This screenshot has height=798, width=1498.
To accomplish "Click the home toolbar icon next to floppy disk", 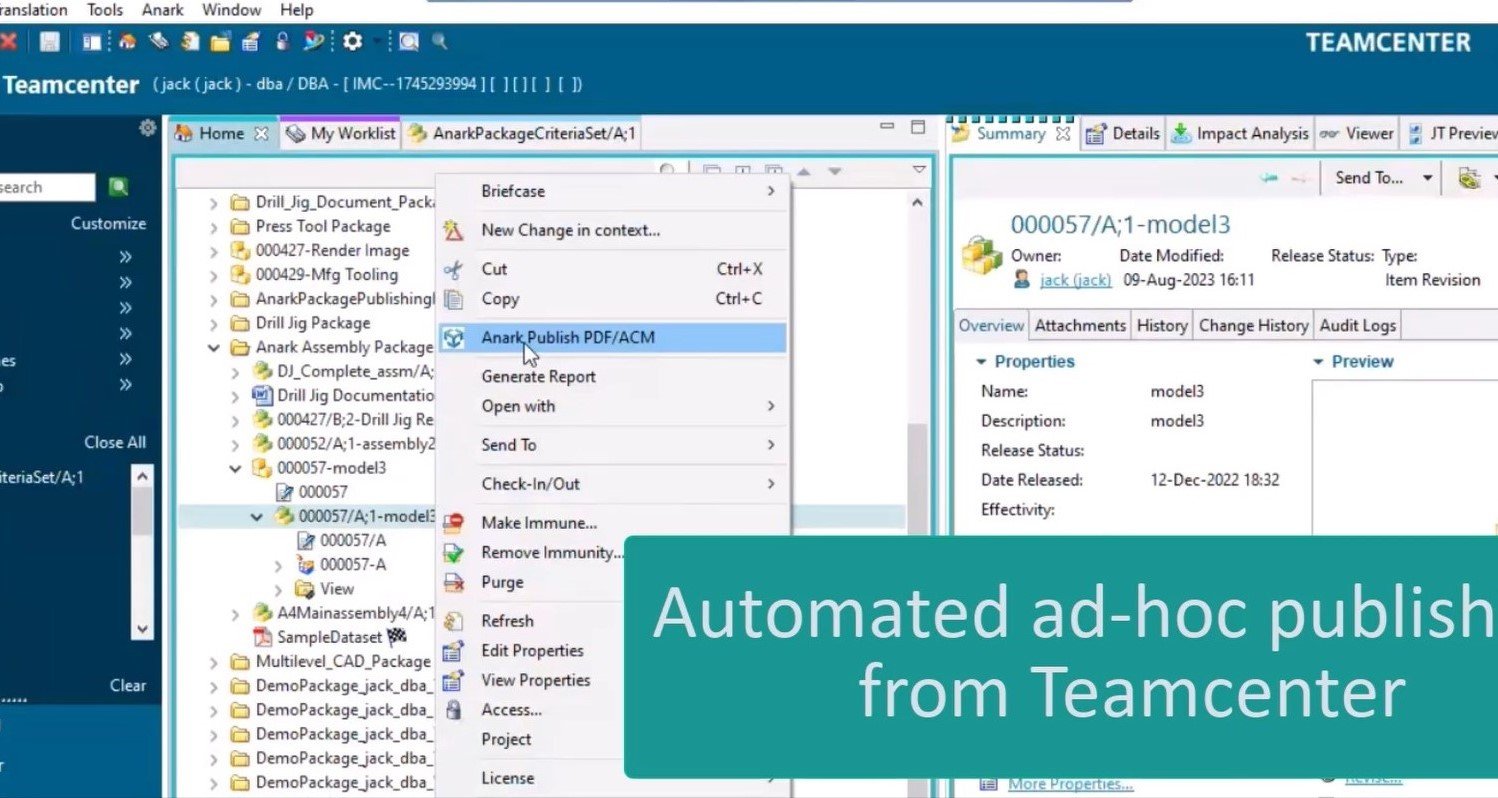I will 127,42.
